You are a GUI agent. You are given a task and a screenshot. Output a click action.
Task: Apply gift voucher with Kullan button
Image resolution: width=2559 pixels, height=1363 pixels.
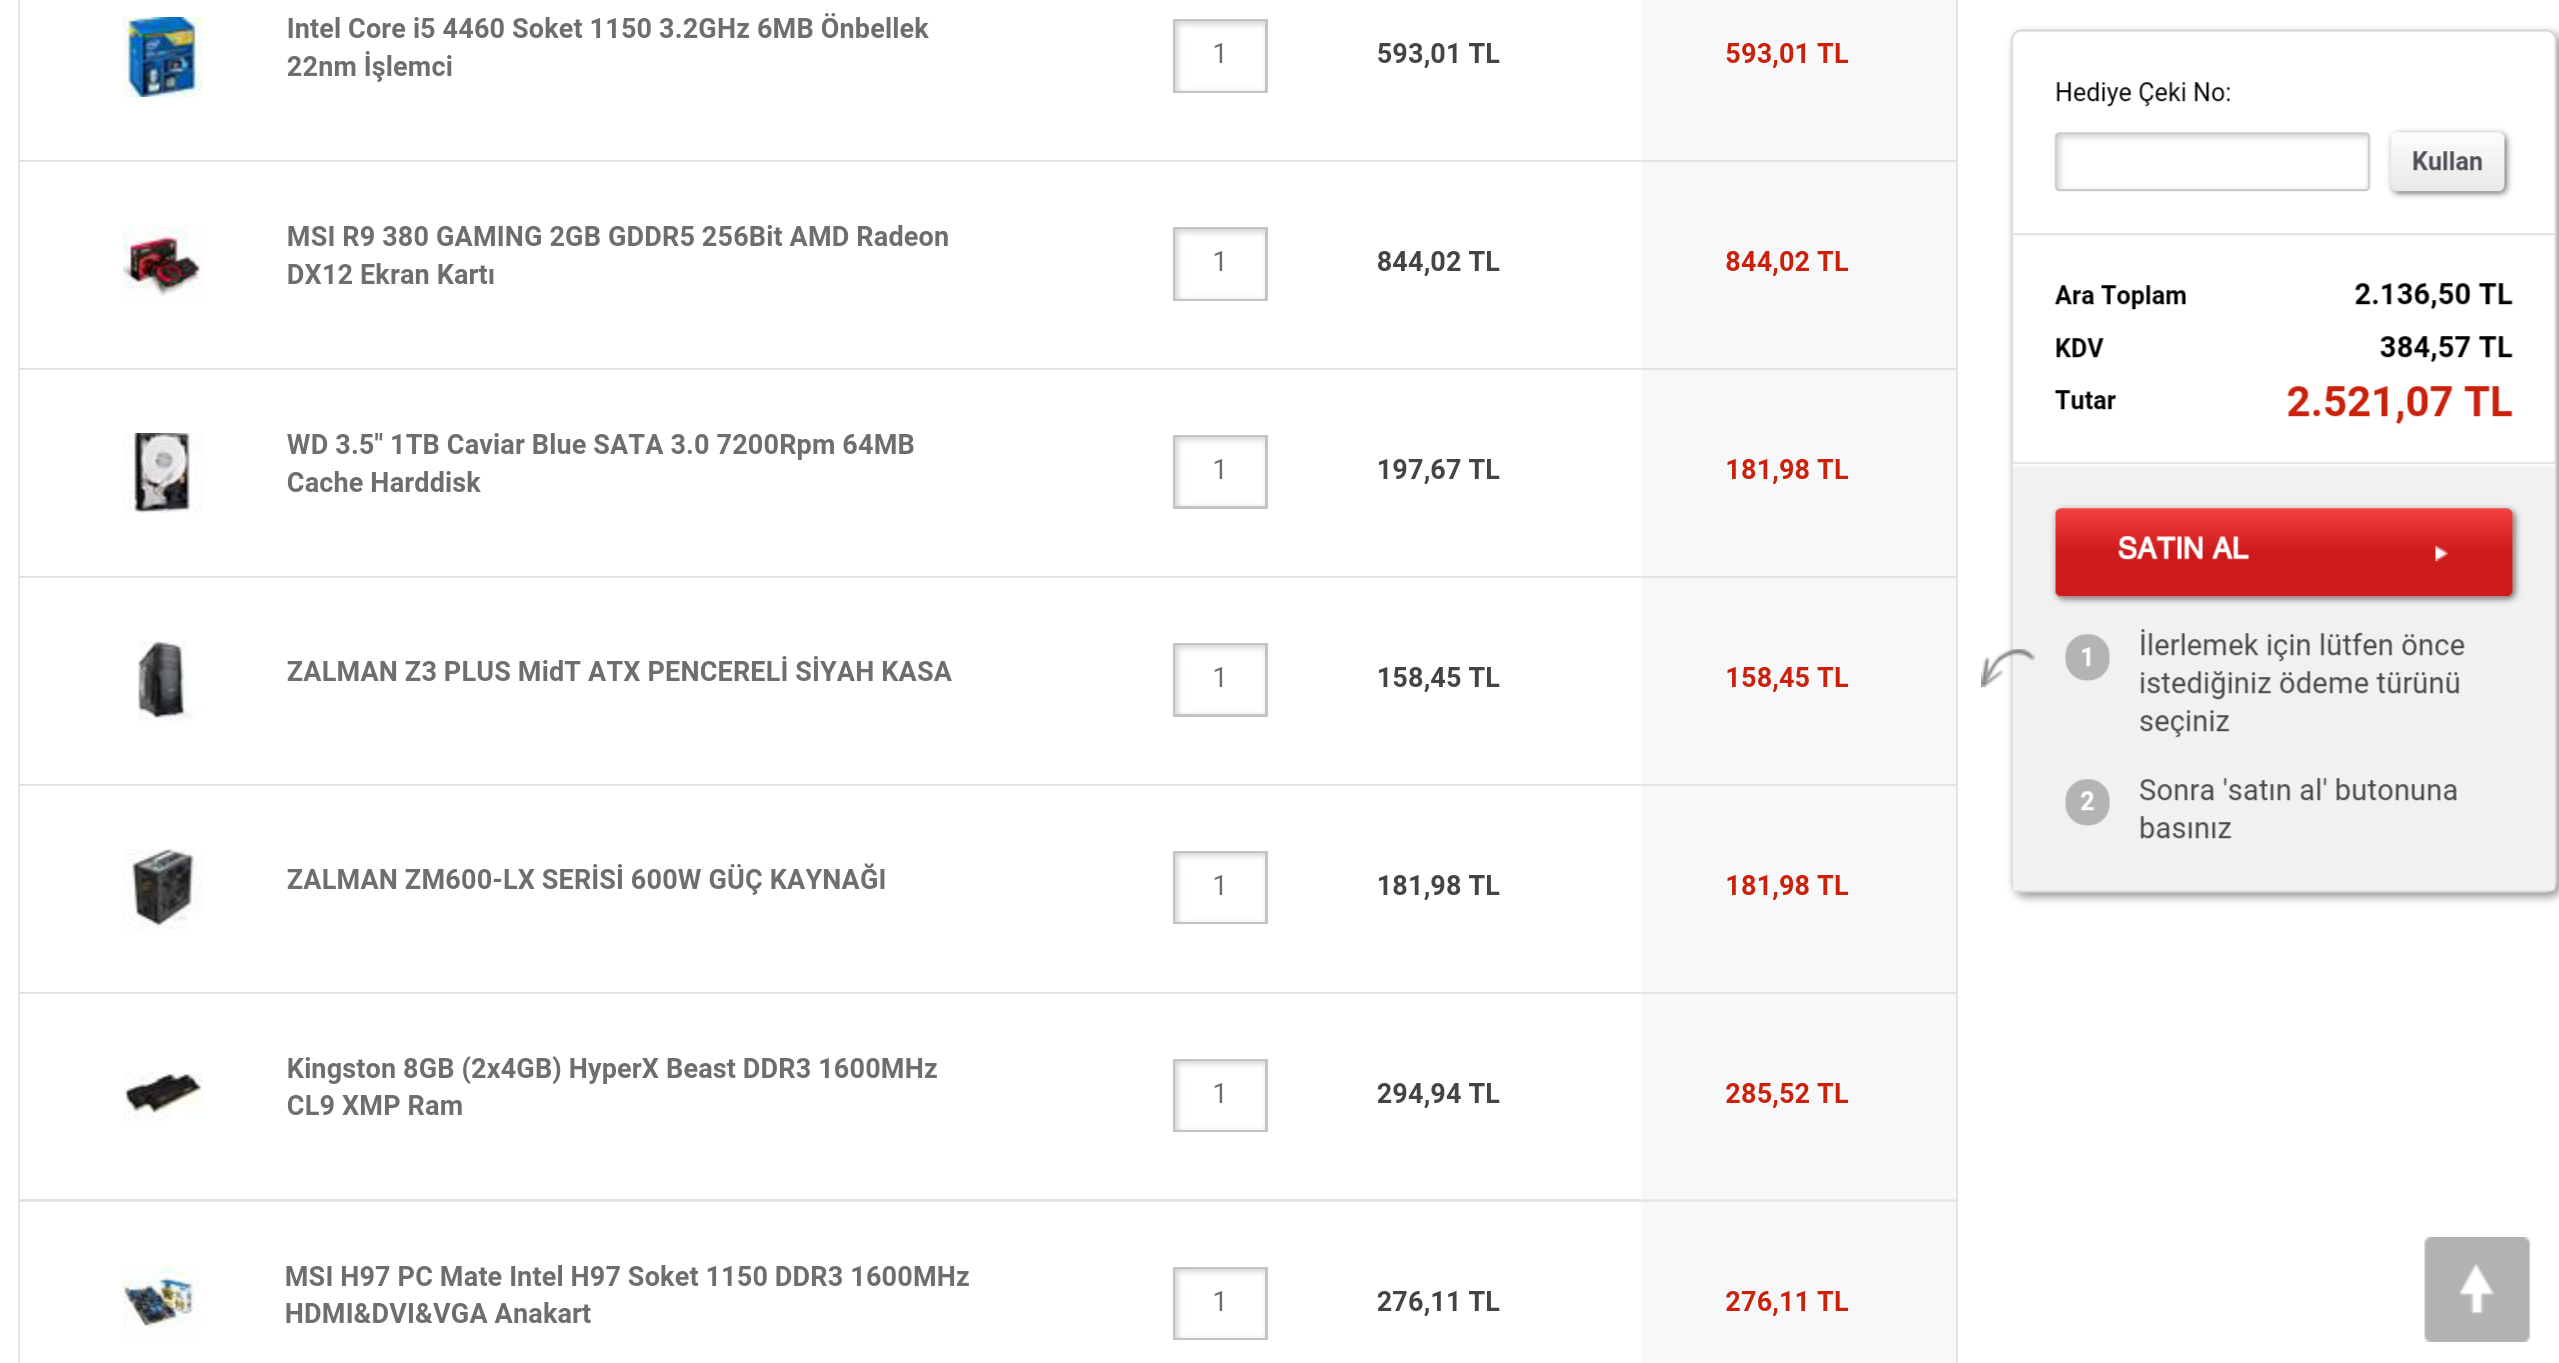2447,161
